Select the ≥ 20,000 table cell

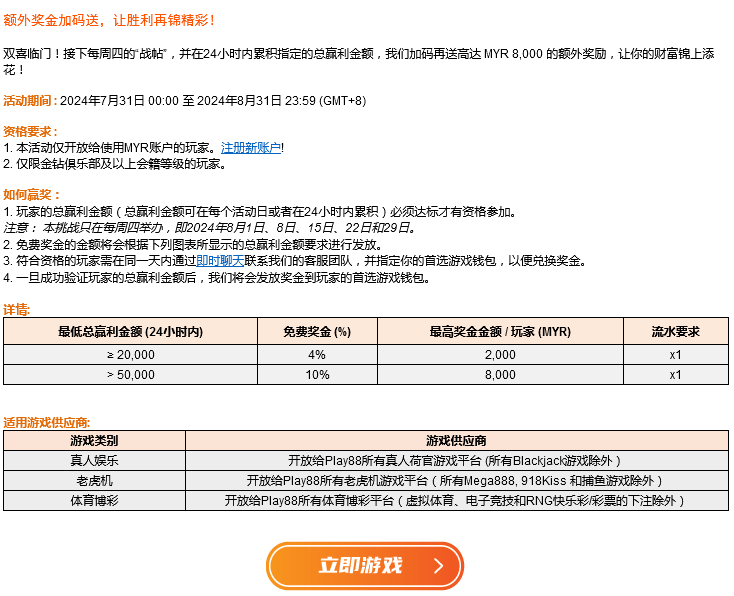pos(131,355)
